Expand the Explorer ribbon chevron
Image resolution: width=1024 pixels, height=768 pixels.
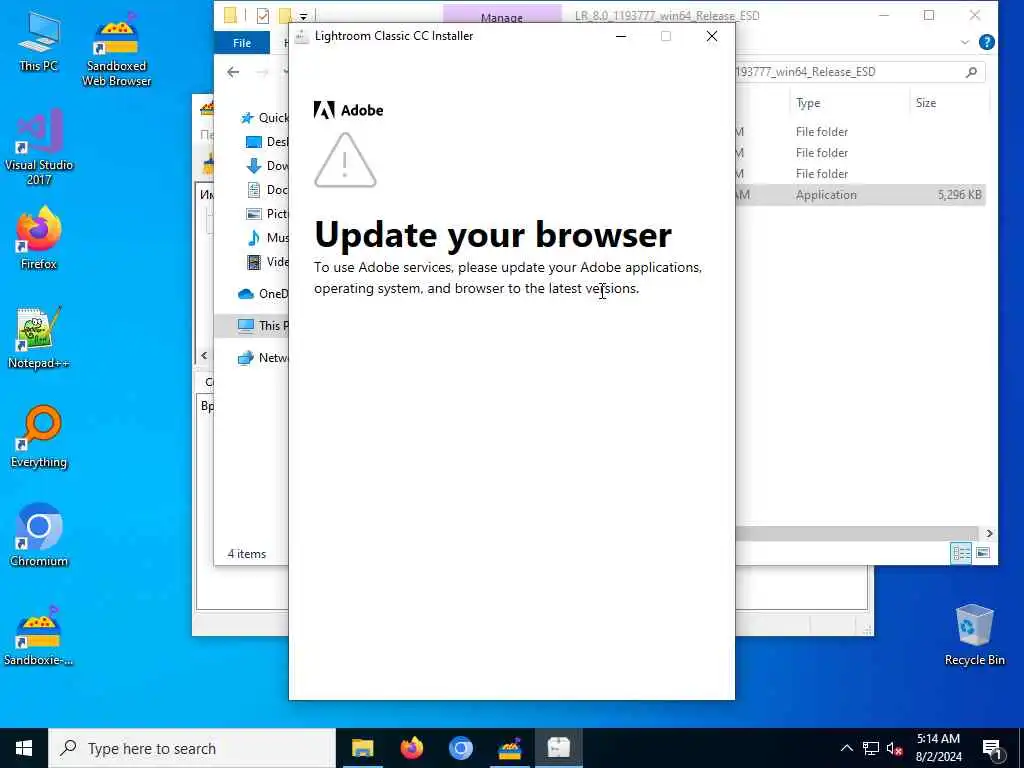tap(965, 42)
